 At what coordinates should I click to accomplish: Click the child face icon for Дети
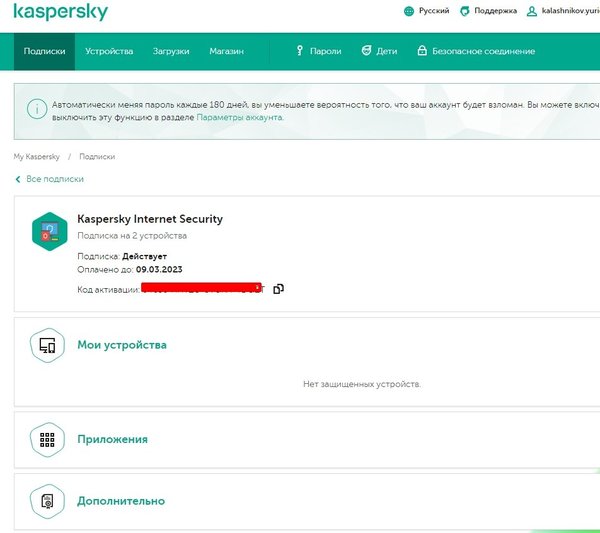point(366,51)
